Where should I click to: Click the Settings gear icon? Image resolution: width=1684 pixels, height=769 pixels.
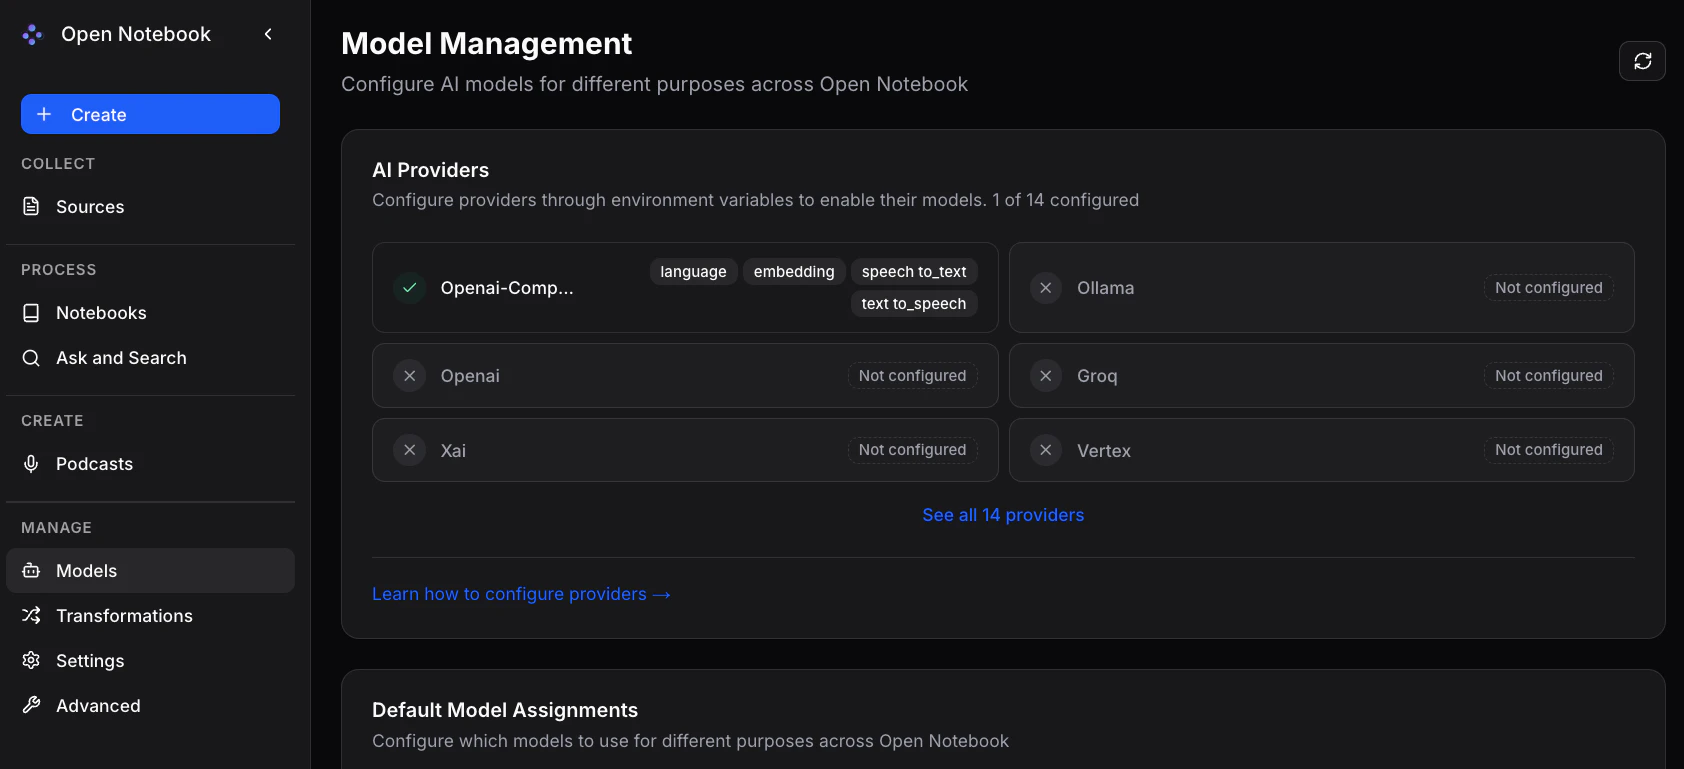[31, 661]
